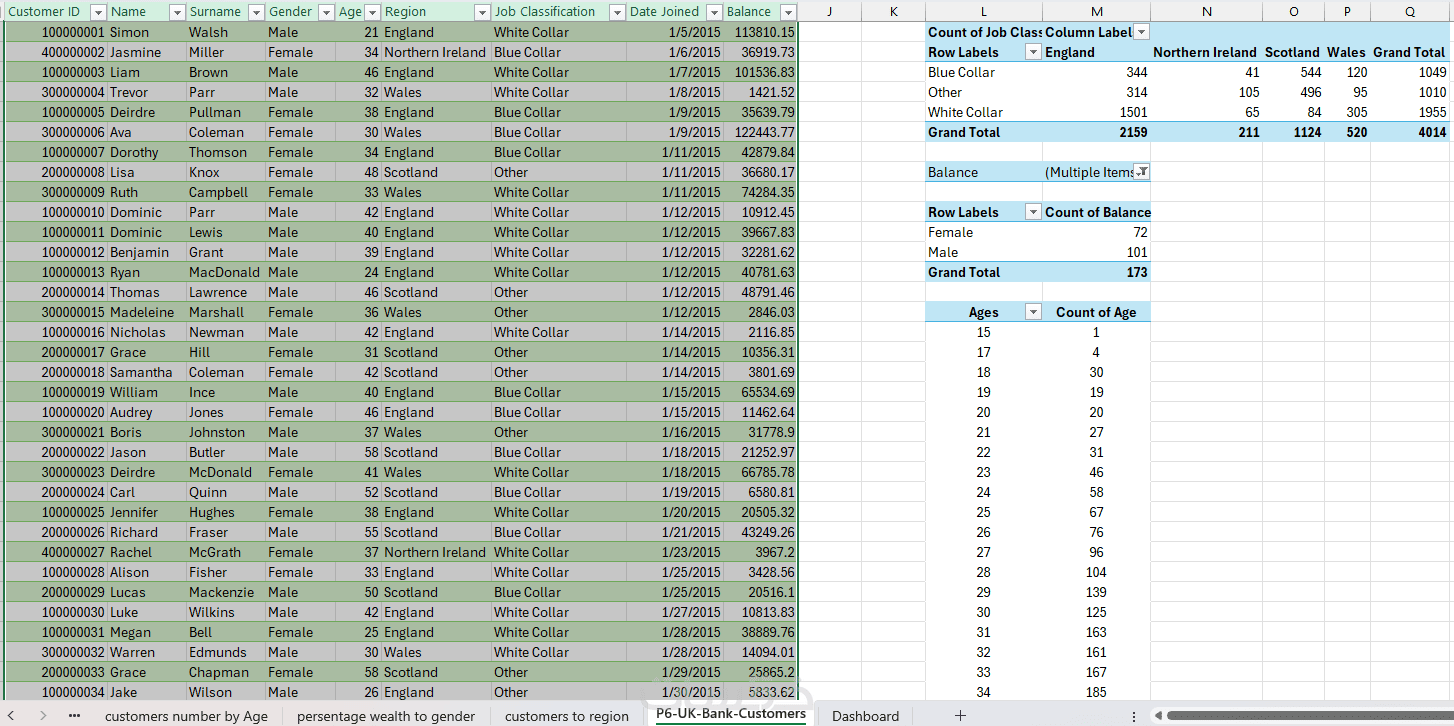The image size is (1454, 726).
Task: Open the Customer ID filter dropdown
Action: click(97, 12)
